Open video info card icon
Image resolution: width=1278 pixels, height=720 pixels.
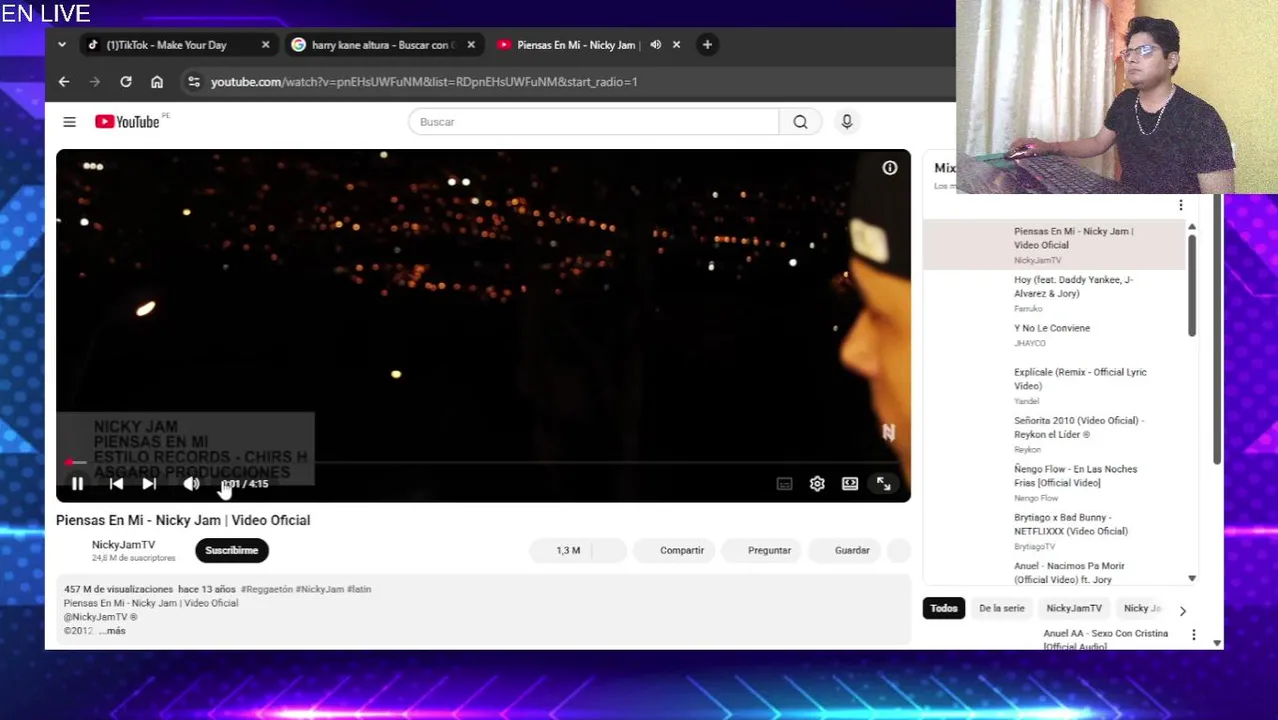pos(889,168)
